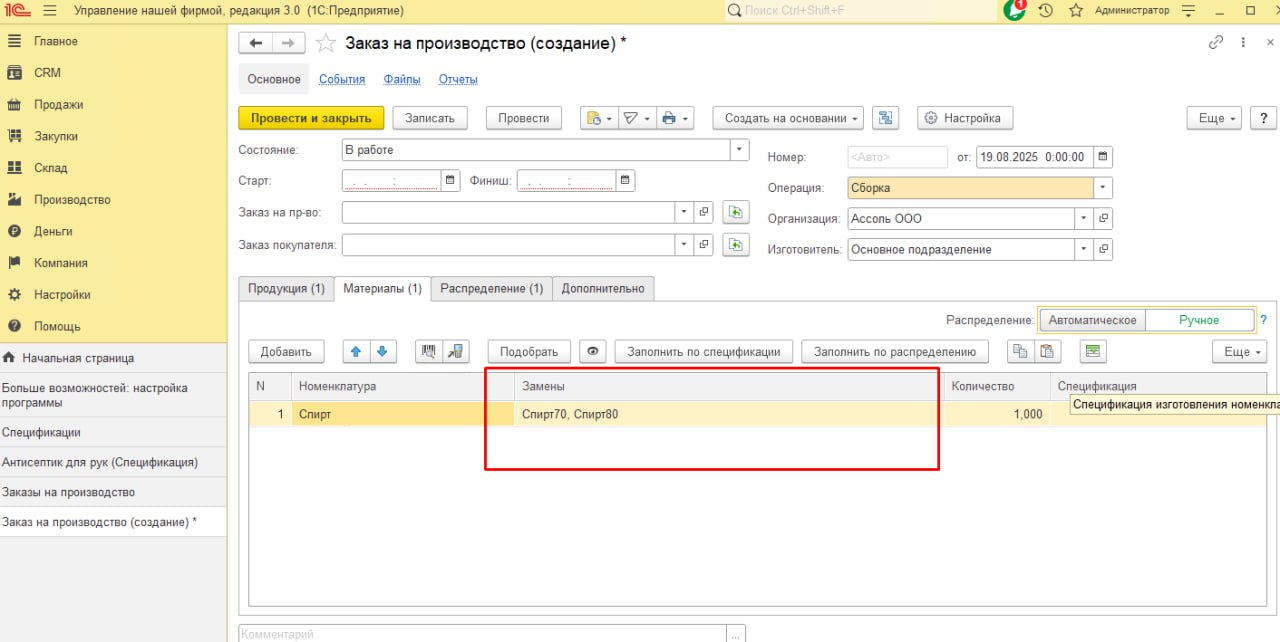Open the Производство section in sidebar
This screenshot has width=1280, height=642.
[72, 199]
